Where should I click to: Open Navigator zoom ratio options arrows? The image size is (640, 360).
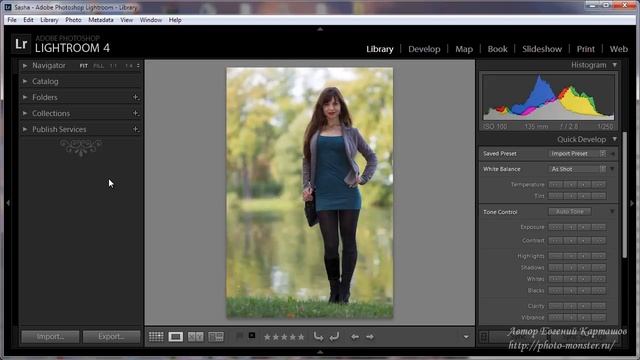tap(138, 66)
